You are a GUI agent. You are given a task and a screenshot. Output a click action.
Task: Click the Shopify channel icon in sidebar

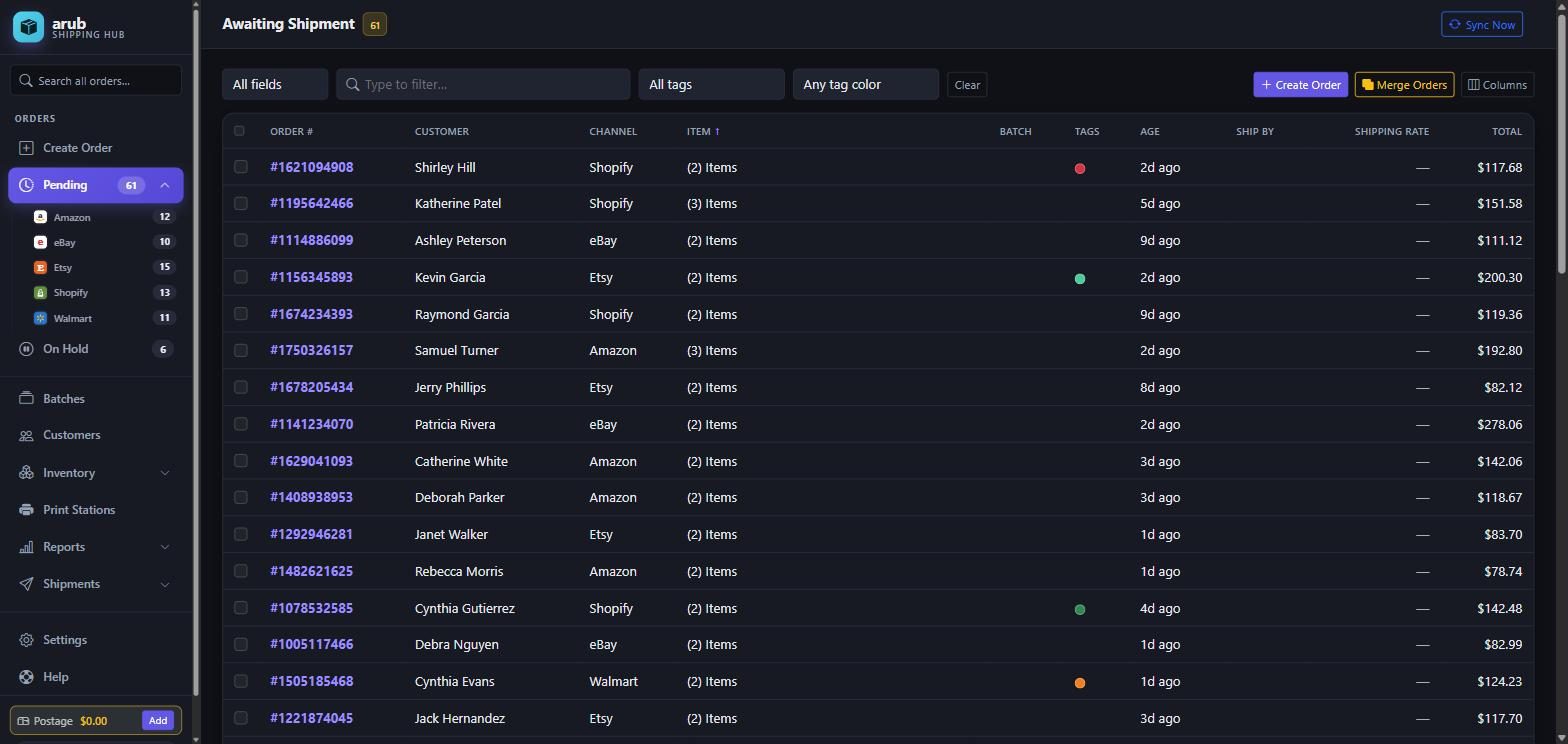click(40, 293)
